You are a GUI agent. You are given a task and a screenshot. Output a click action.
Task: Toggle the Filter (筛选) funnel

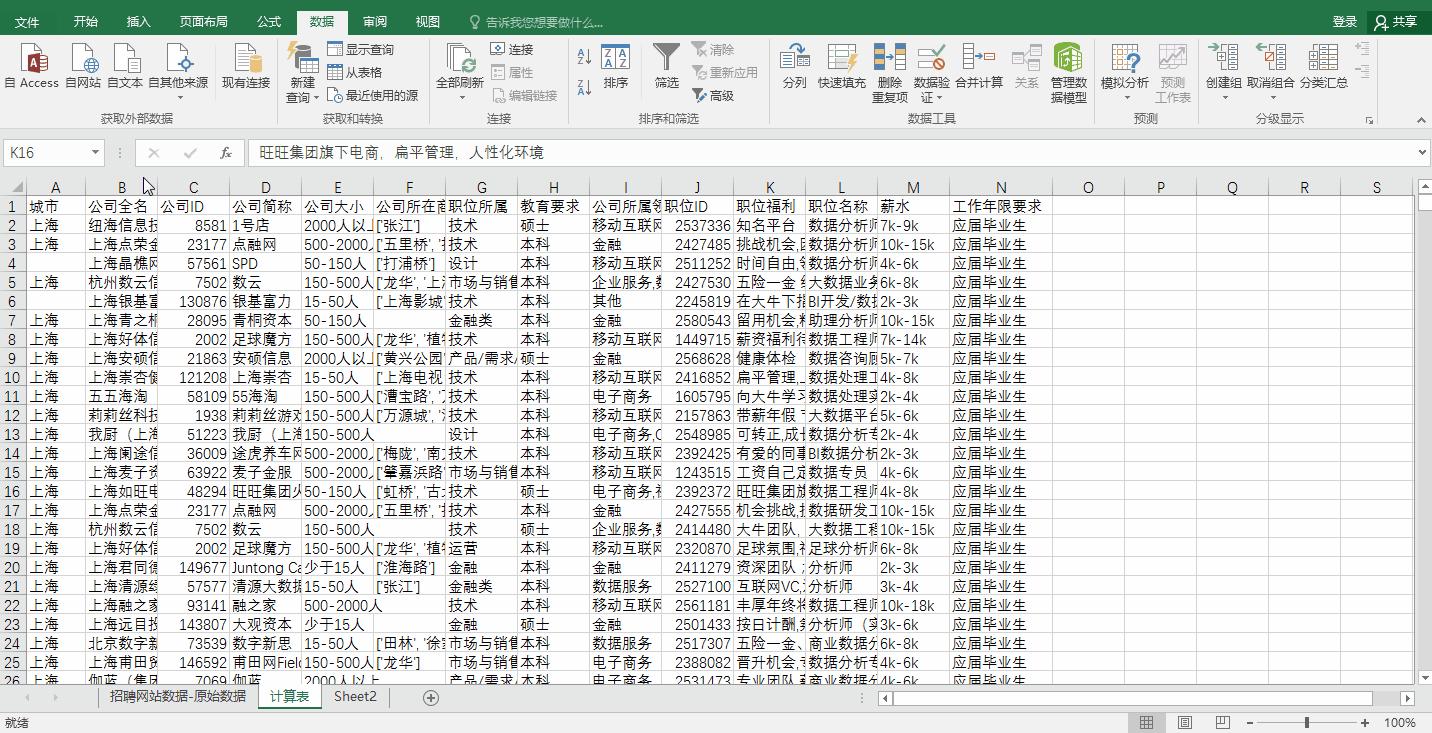[666, 66]
